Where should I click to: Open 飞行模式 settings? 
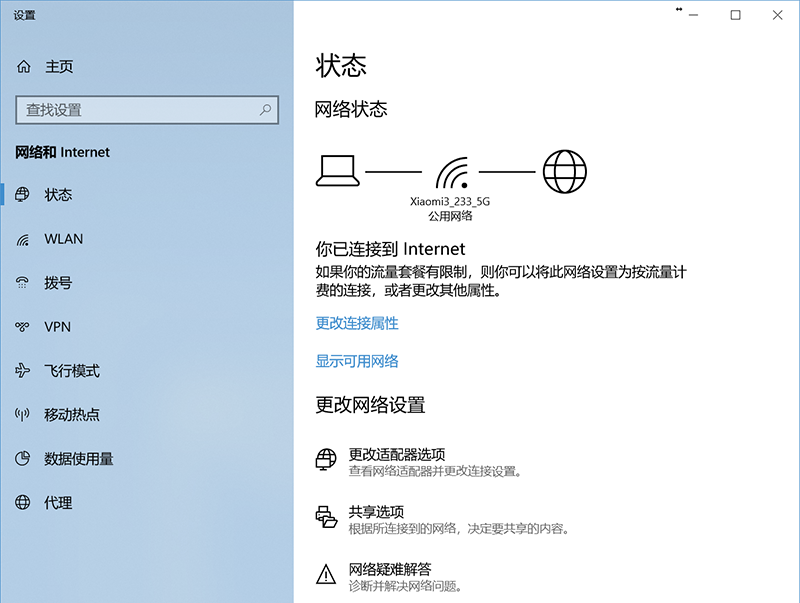tap(72, 370)
